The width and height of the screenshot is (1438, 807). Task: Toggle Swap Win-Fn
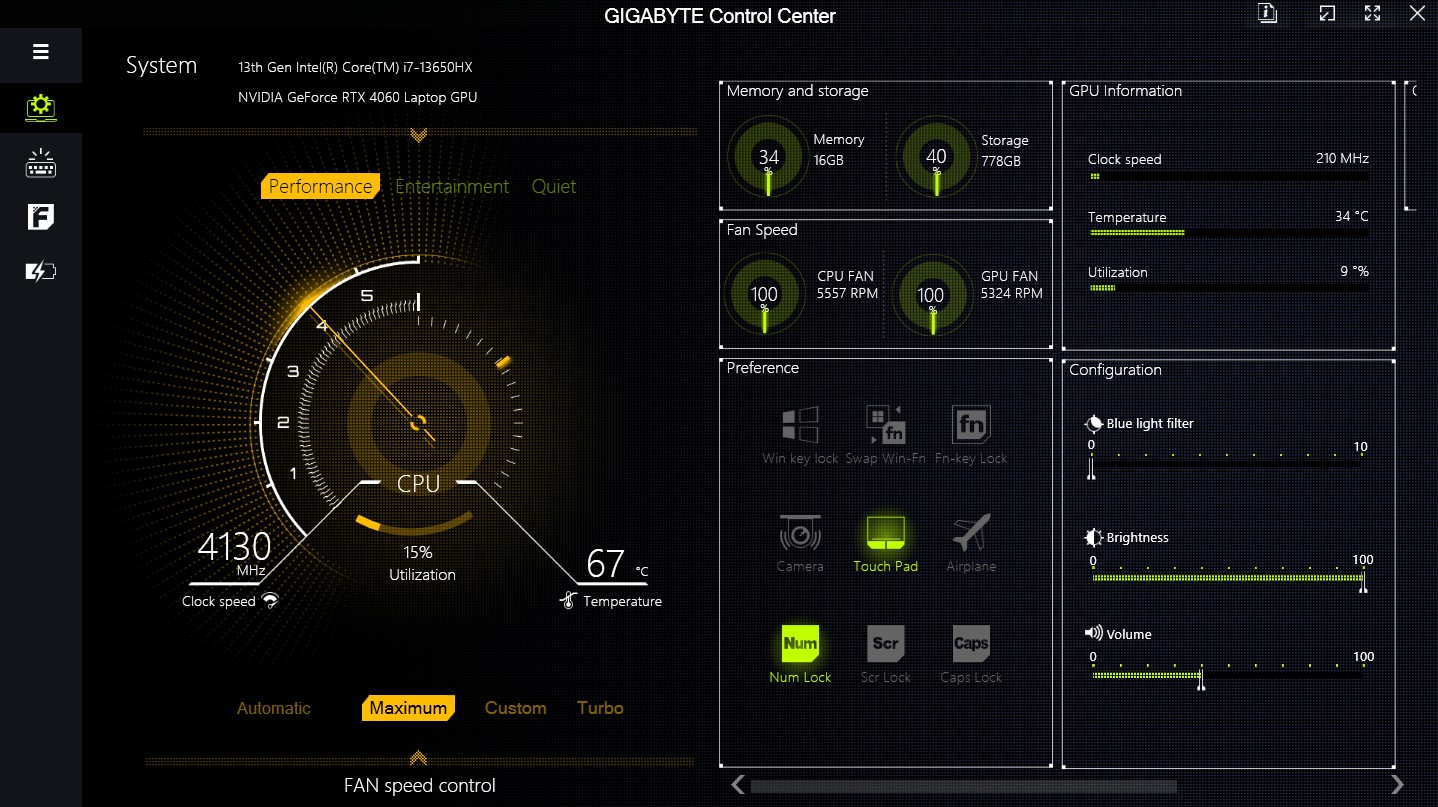coord(885,434)
